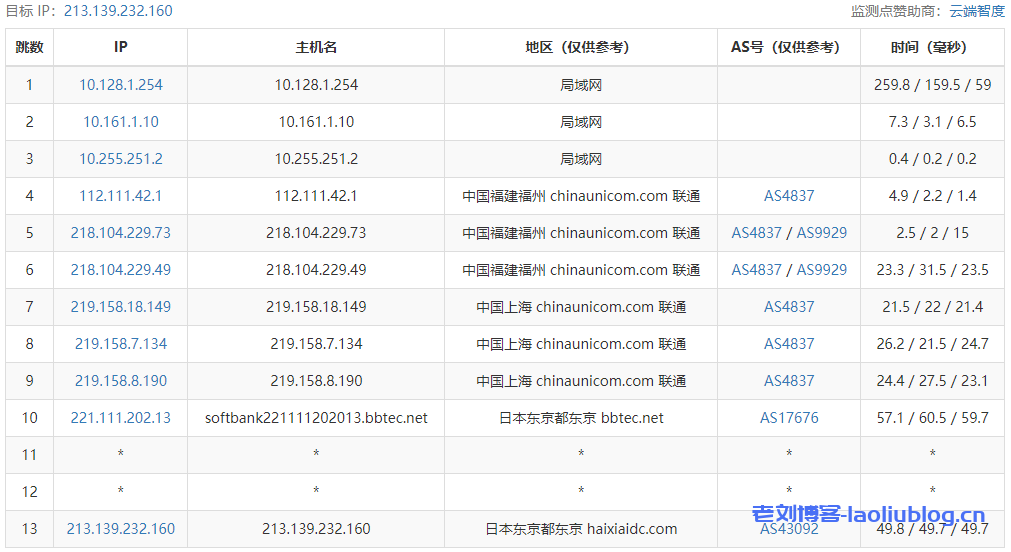Open the 云端智度 sponsor link

pos(976,11)
